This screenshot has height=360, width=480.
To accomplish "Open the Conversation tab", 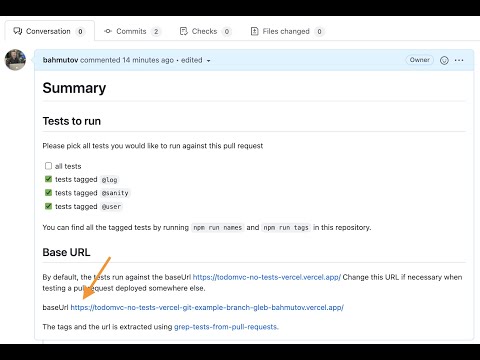I will (49, 31).
